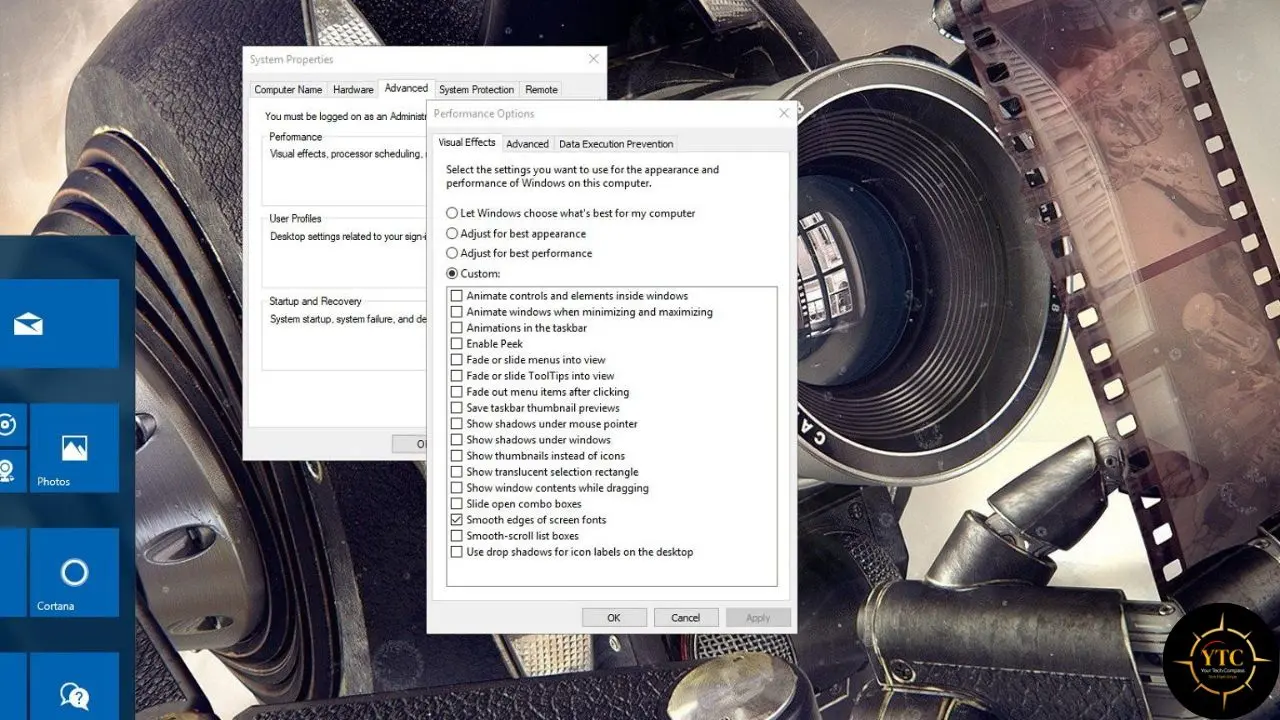Enable Animate windows when minimizing and maximizing
This screenshot has width=1280, height=720.
(x=457, y=312)
